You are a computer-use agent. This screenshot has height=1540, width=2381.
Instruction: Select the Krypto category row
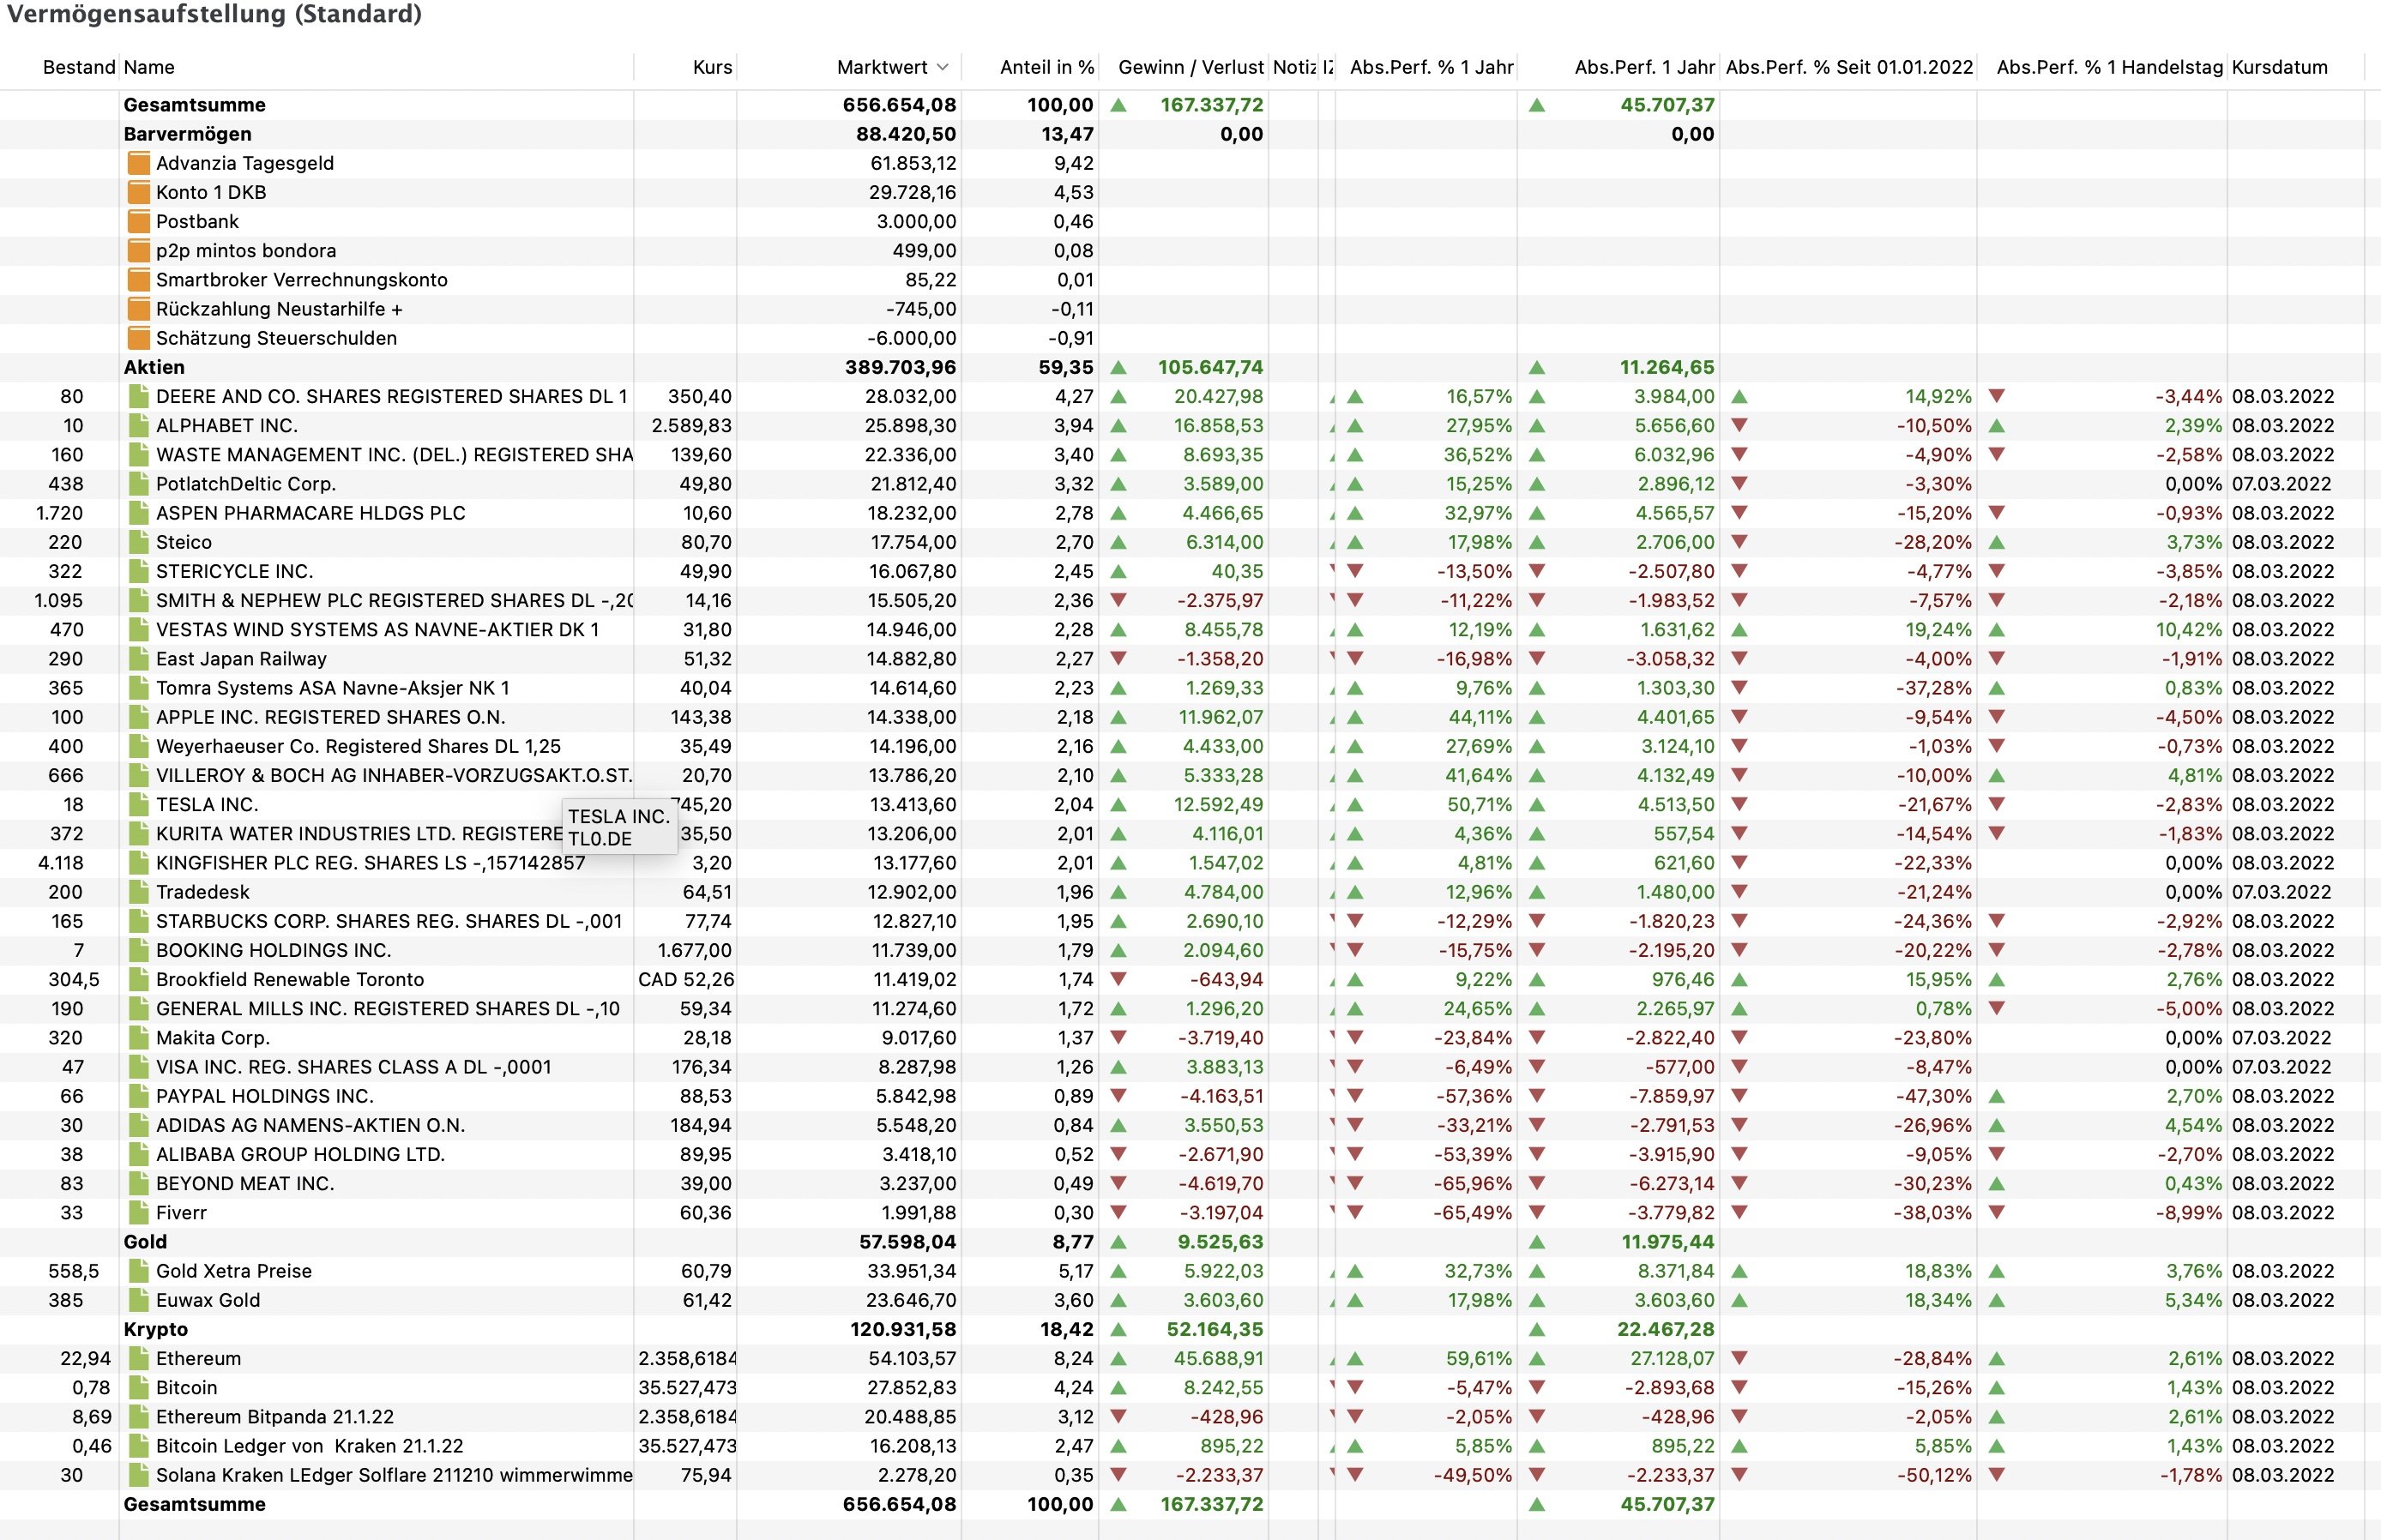tap(156, 1329)
